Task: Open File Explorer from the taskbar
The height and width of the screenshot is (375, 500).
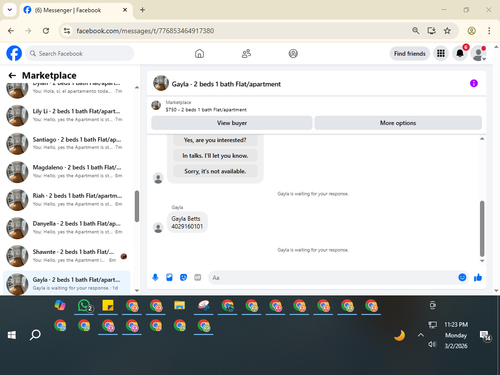Action: click(179, 306)
